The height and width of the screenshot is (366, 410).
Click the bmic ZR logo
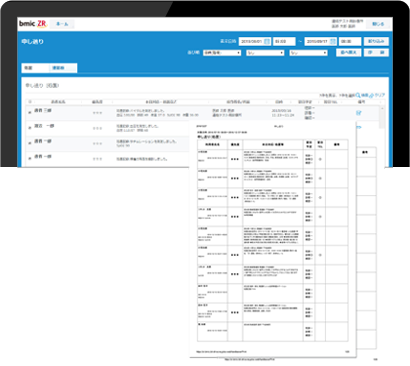click(33, 24)
